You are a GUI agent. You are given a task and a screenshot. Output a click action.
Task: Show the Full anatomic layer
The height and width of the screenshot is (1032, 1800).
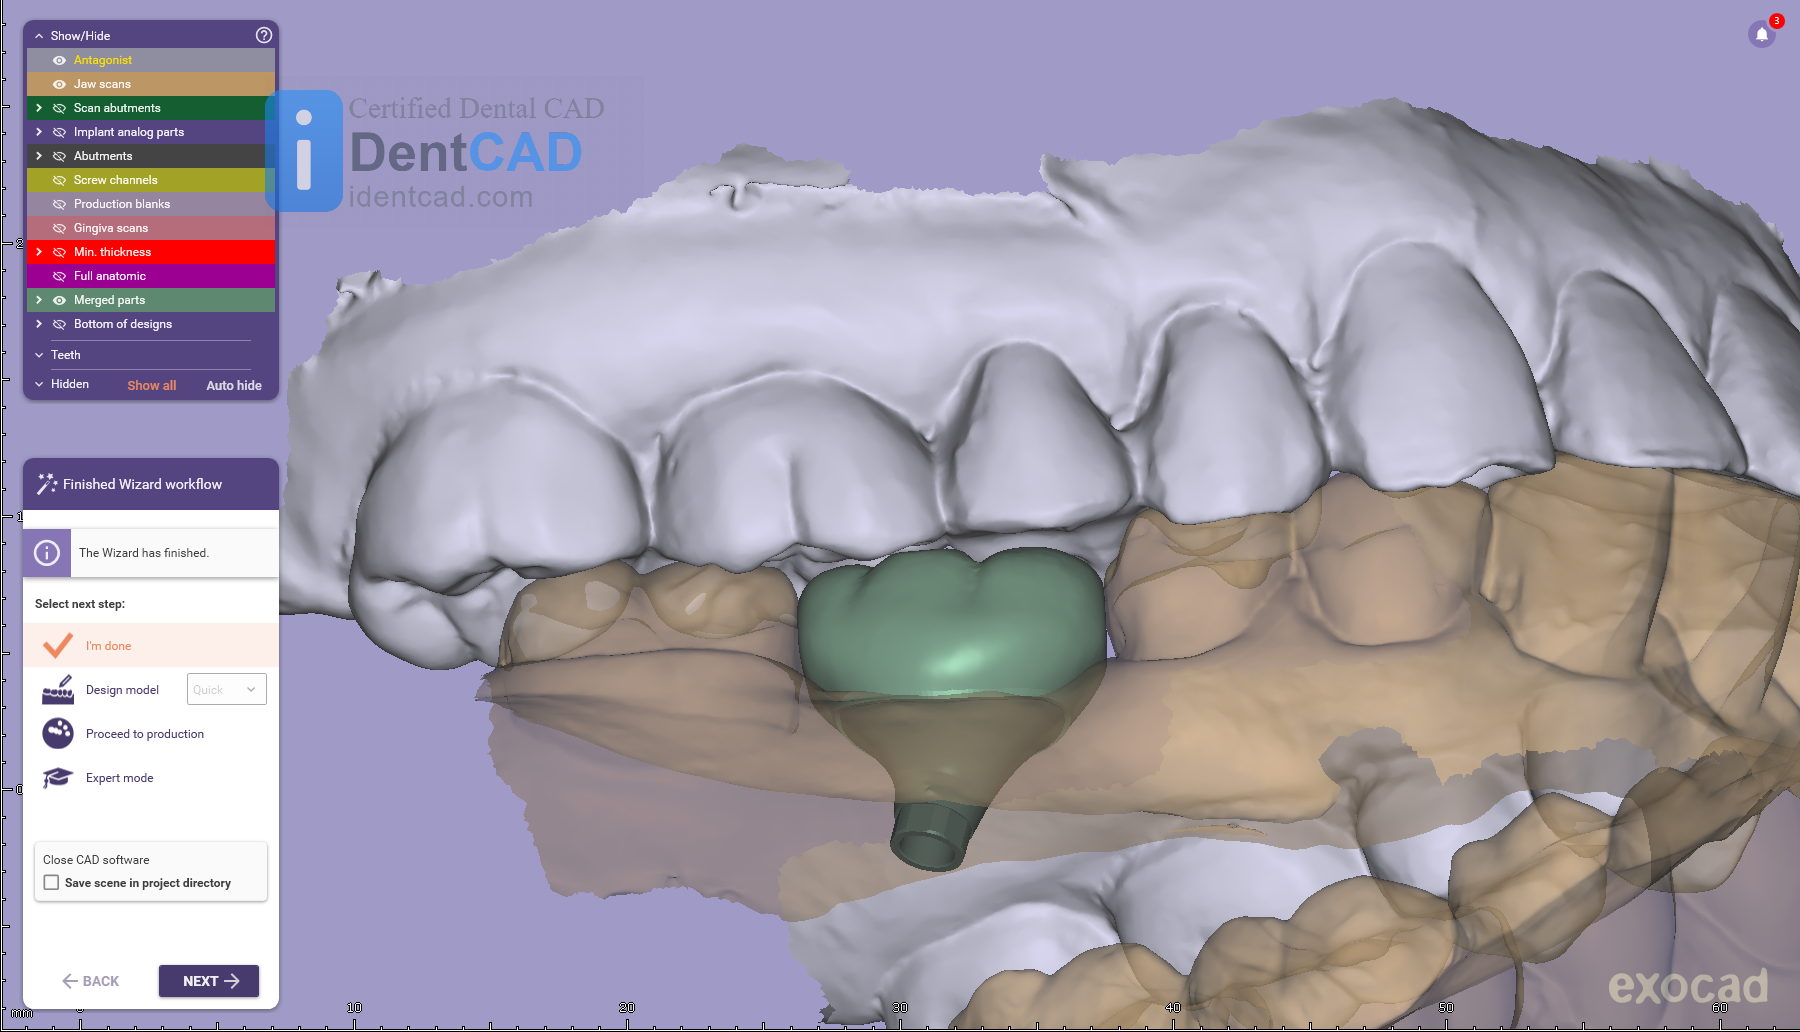[59, 276]
